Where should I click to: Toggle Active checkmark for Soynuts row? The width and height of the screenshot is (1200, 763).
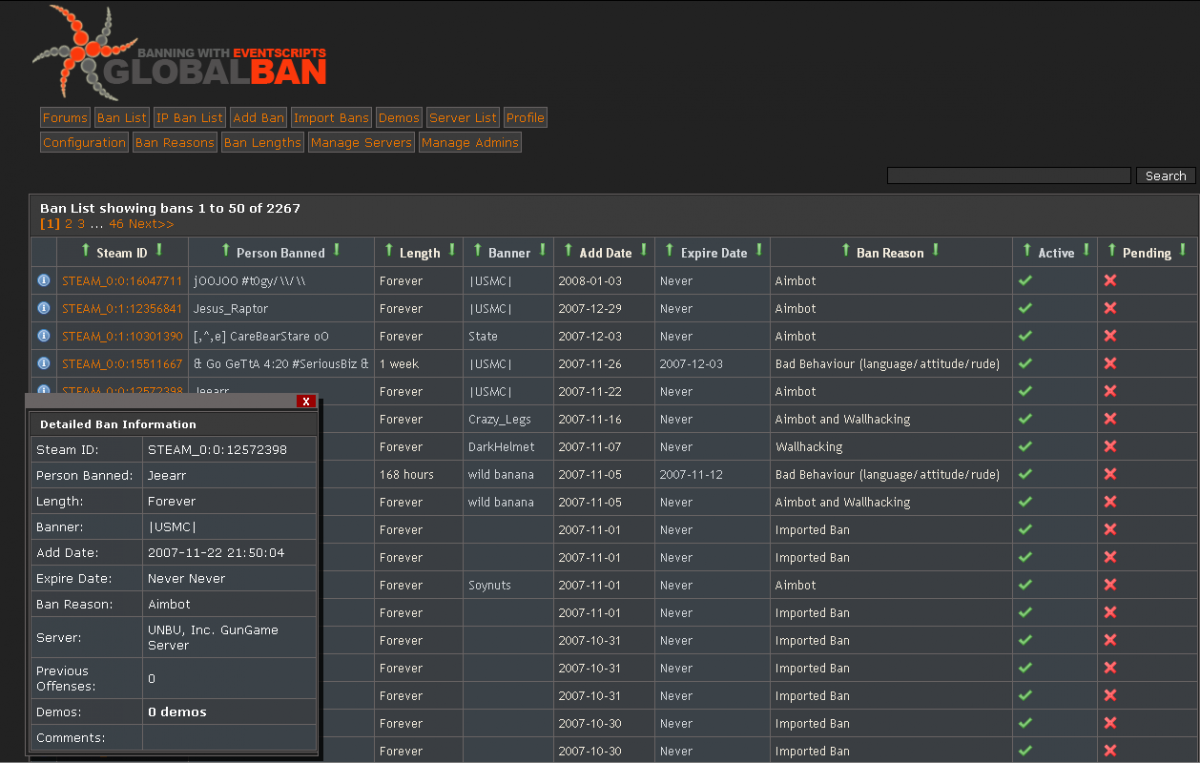[1025, 585]
